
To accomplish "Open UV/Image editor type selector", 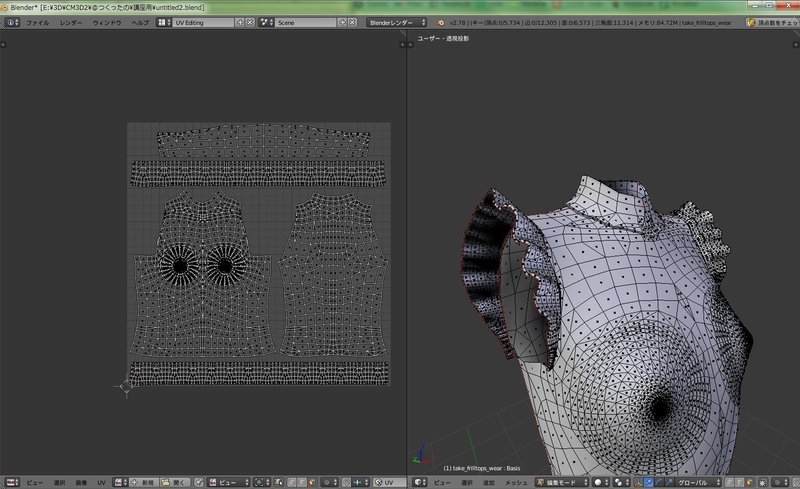I will 12,482.
